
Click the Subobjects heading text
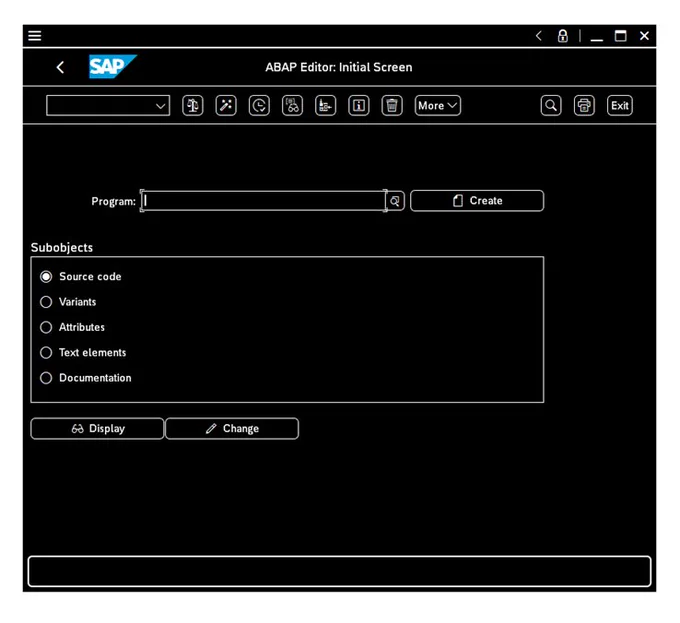[x=62, y=248]
